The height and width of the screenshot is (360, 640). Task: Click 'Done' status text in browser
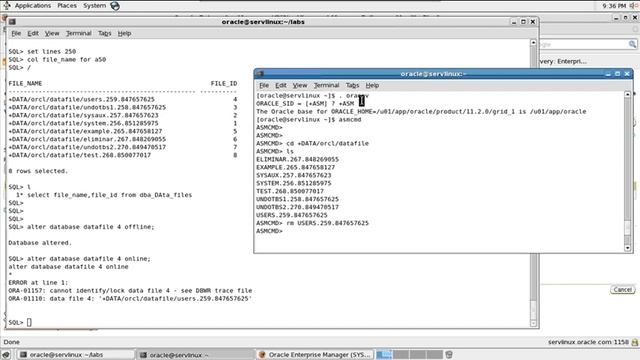pos(11,342)
